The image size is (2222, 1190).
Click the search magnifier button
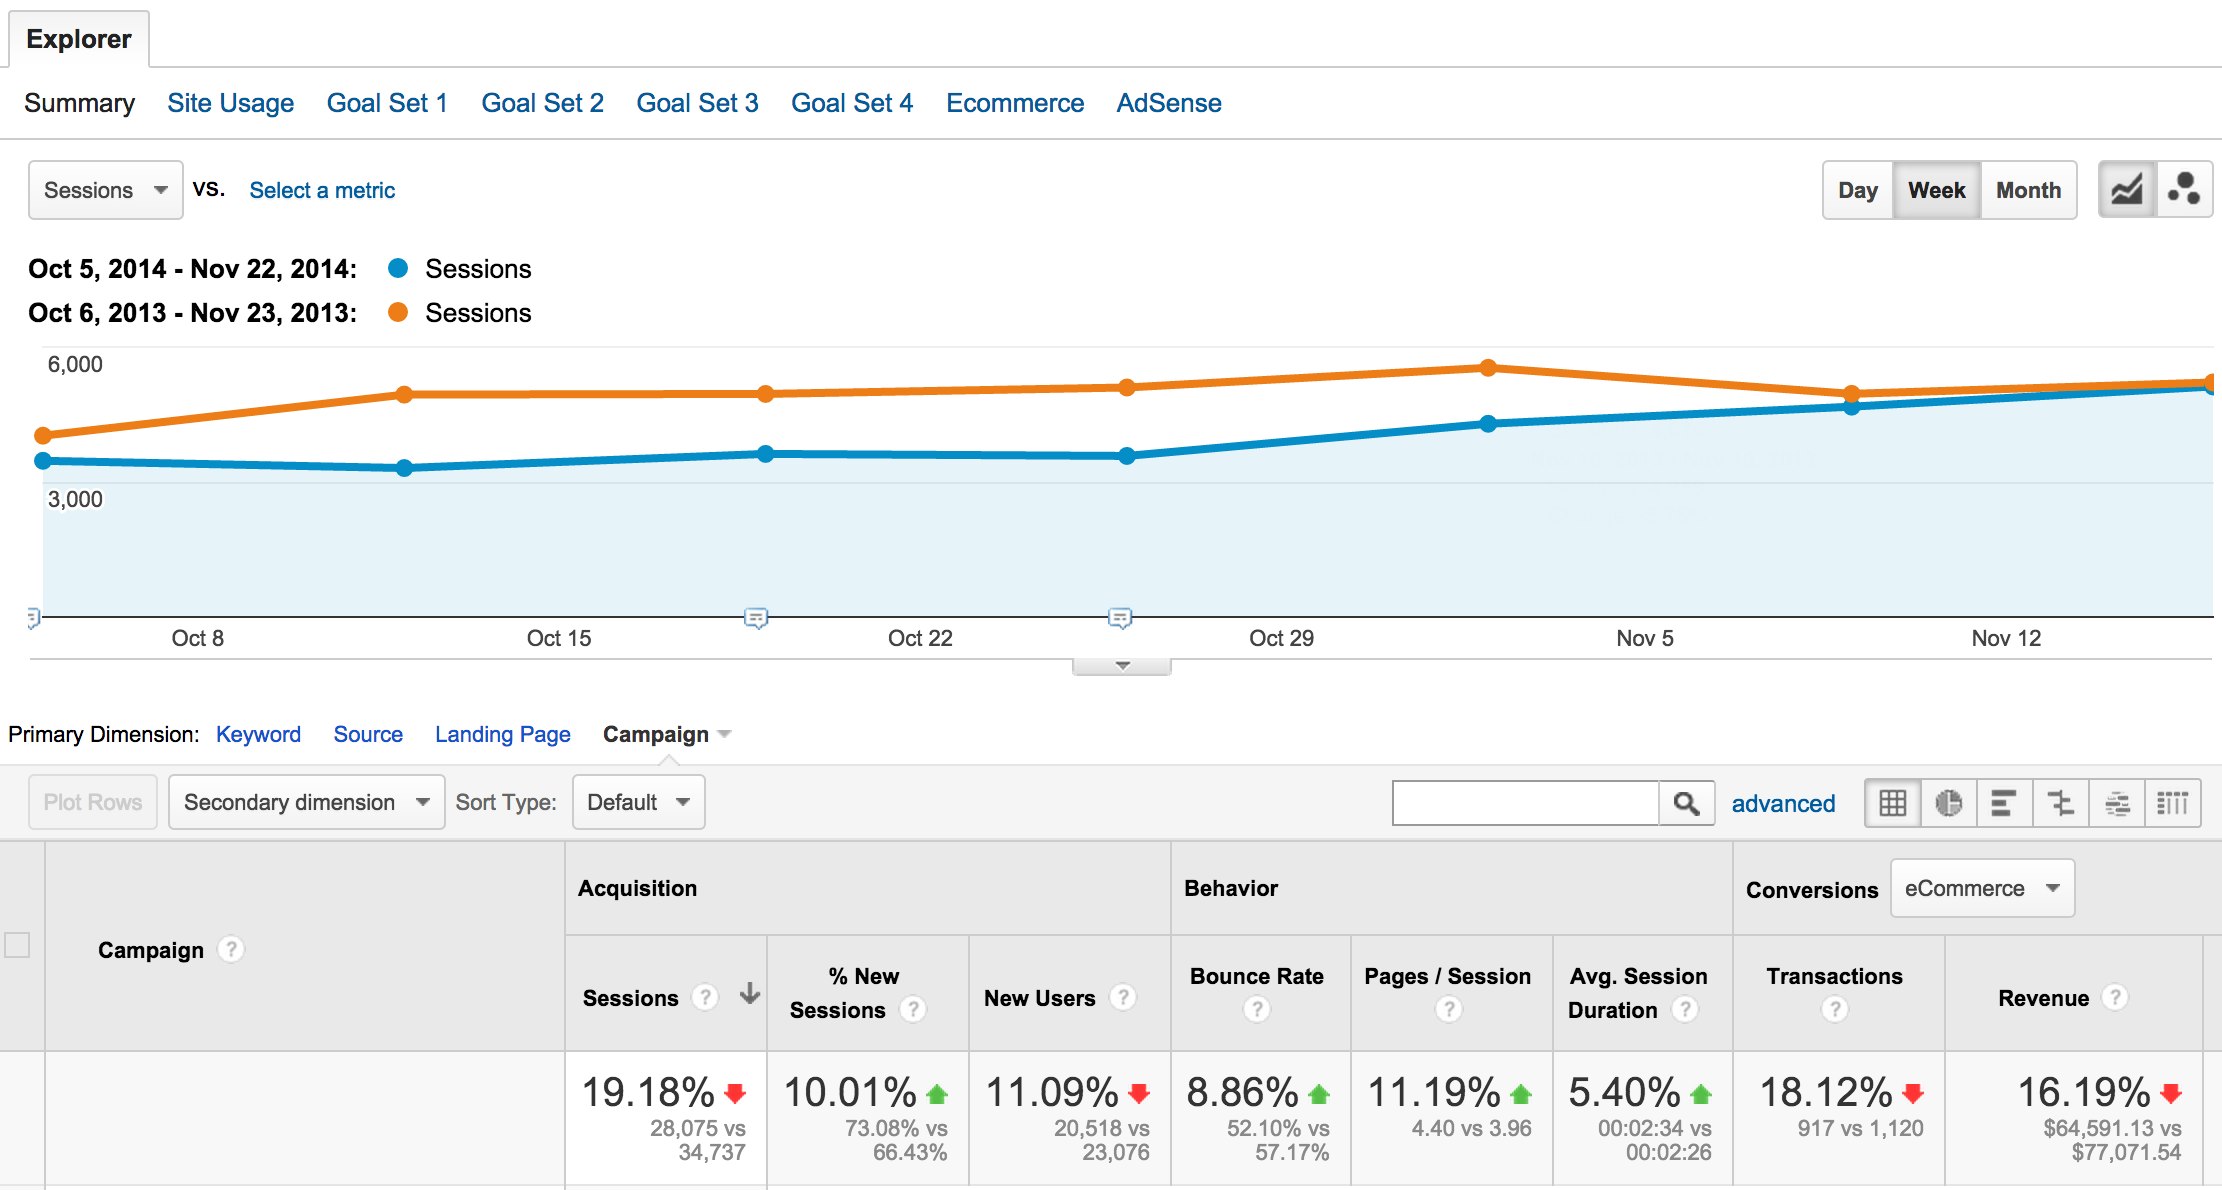point(1686,803)
